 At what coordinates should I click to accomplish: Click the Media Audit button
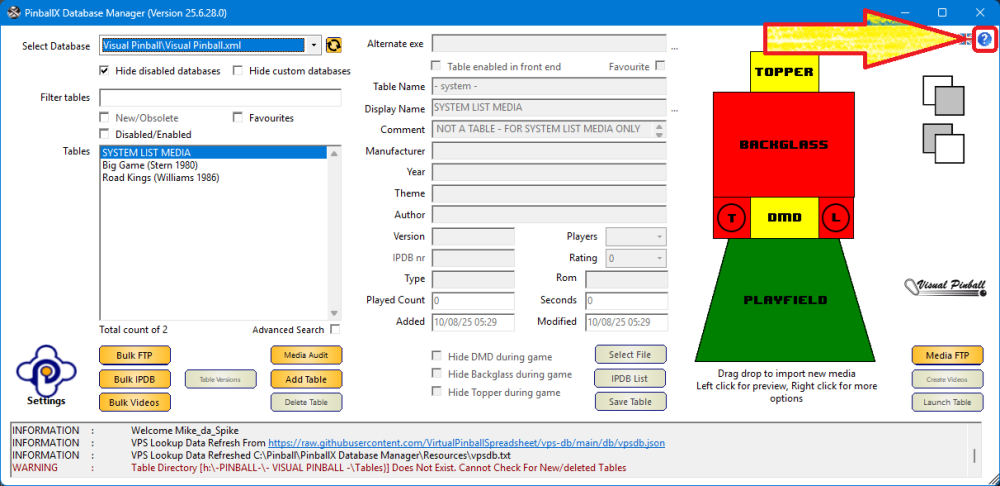click(x=306, y=355)
